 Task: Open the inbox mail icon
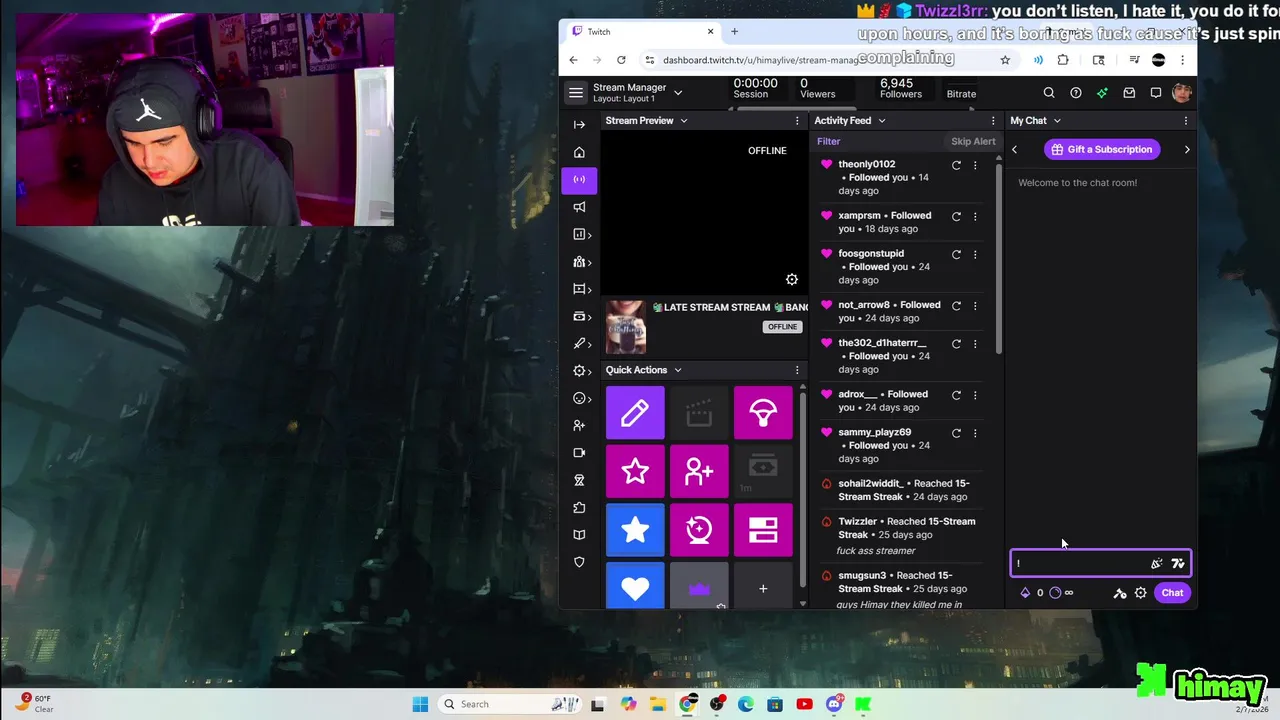[x=1129, y=93]
